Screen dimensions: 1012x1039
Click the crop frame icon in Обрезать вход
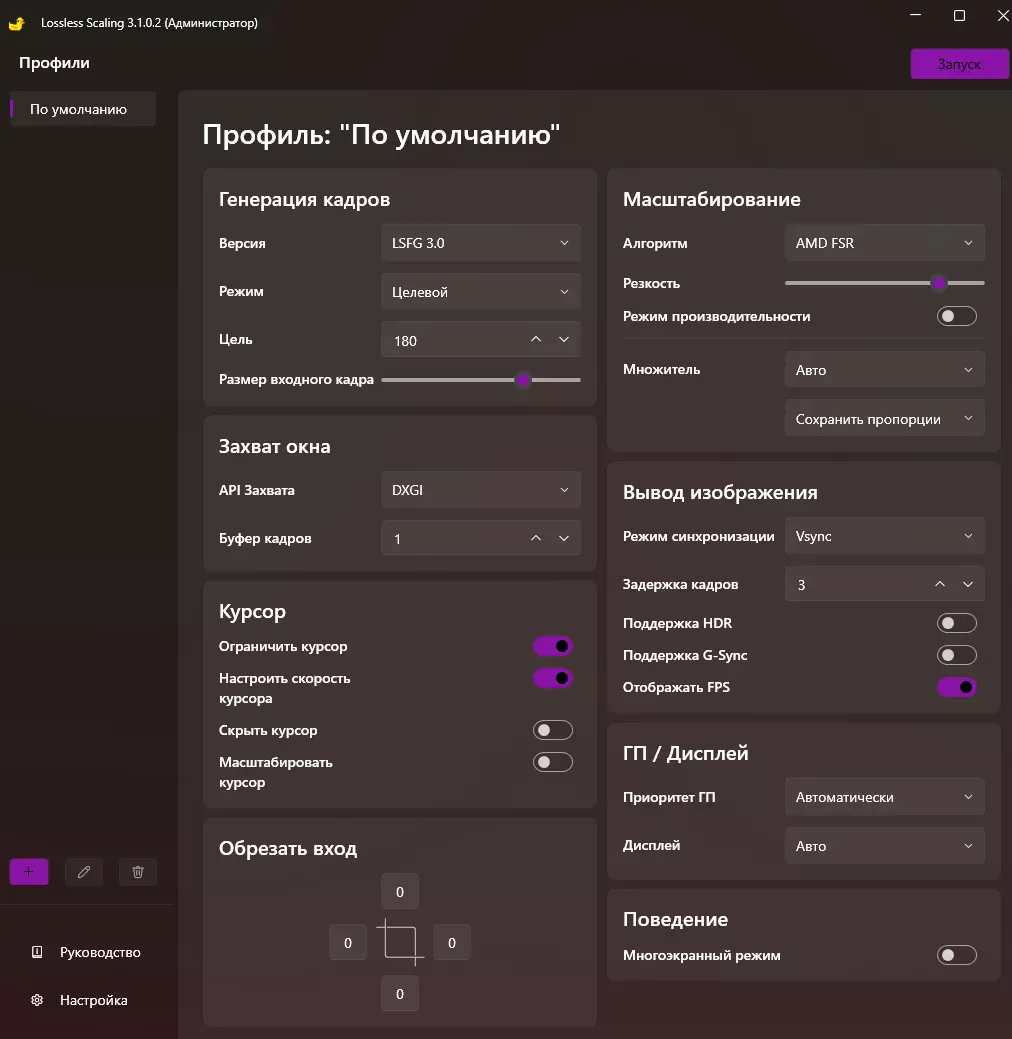(400, 943)
